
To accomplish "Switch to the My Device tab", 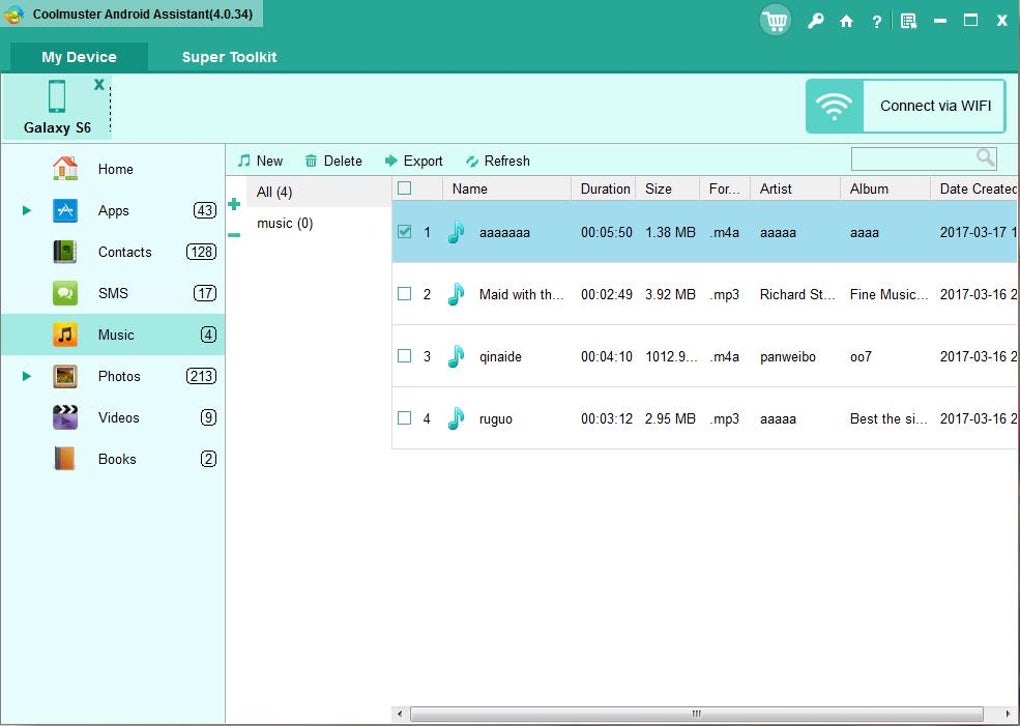I will click(79, 57).
